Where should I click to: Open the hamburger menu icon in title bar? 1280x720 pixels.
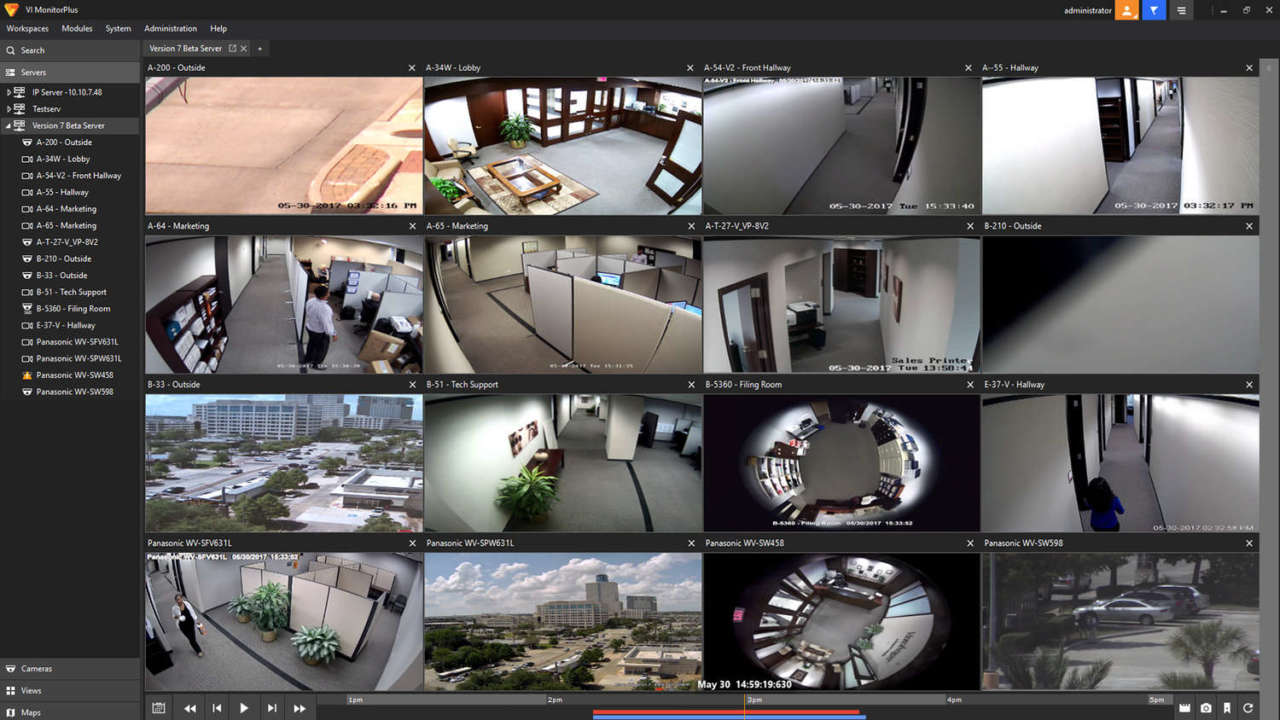pos(1181,10)
